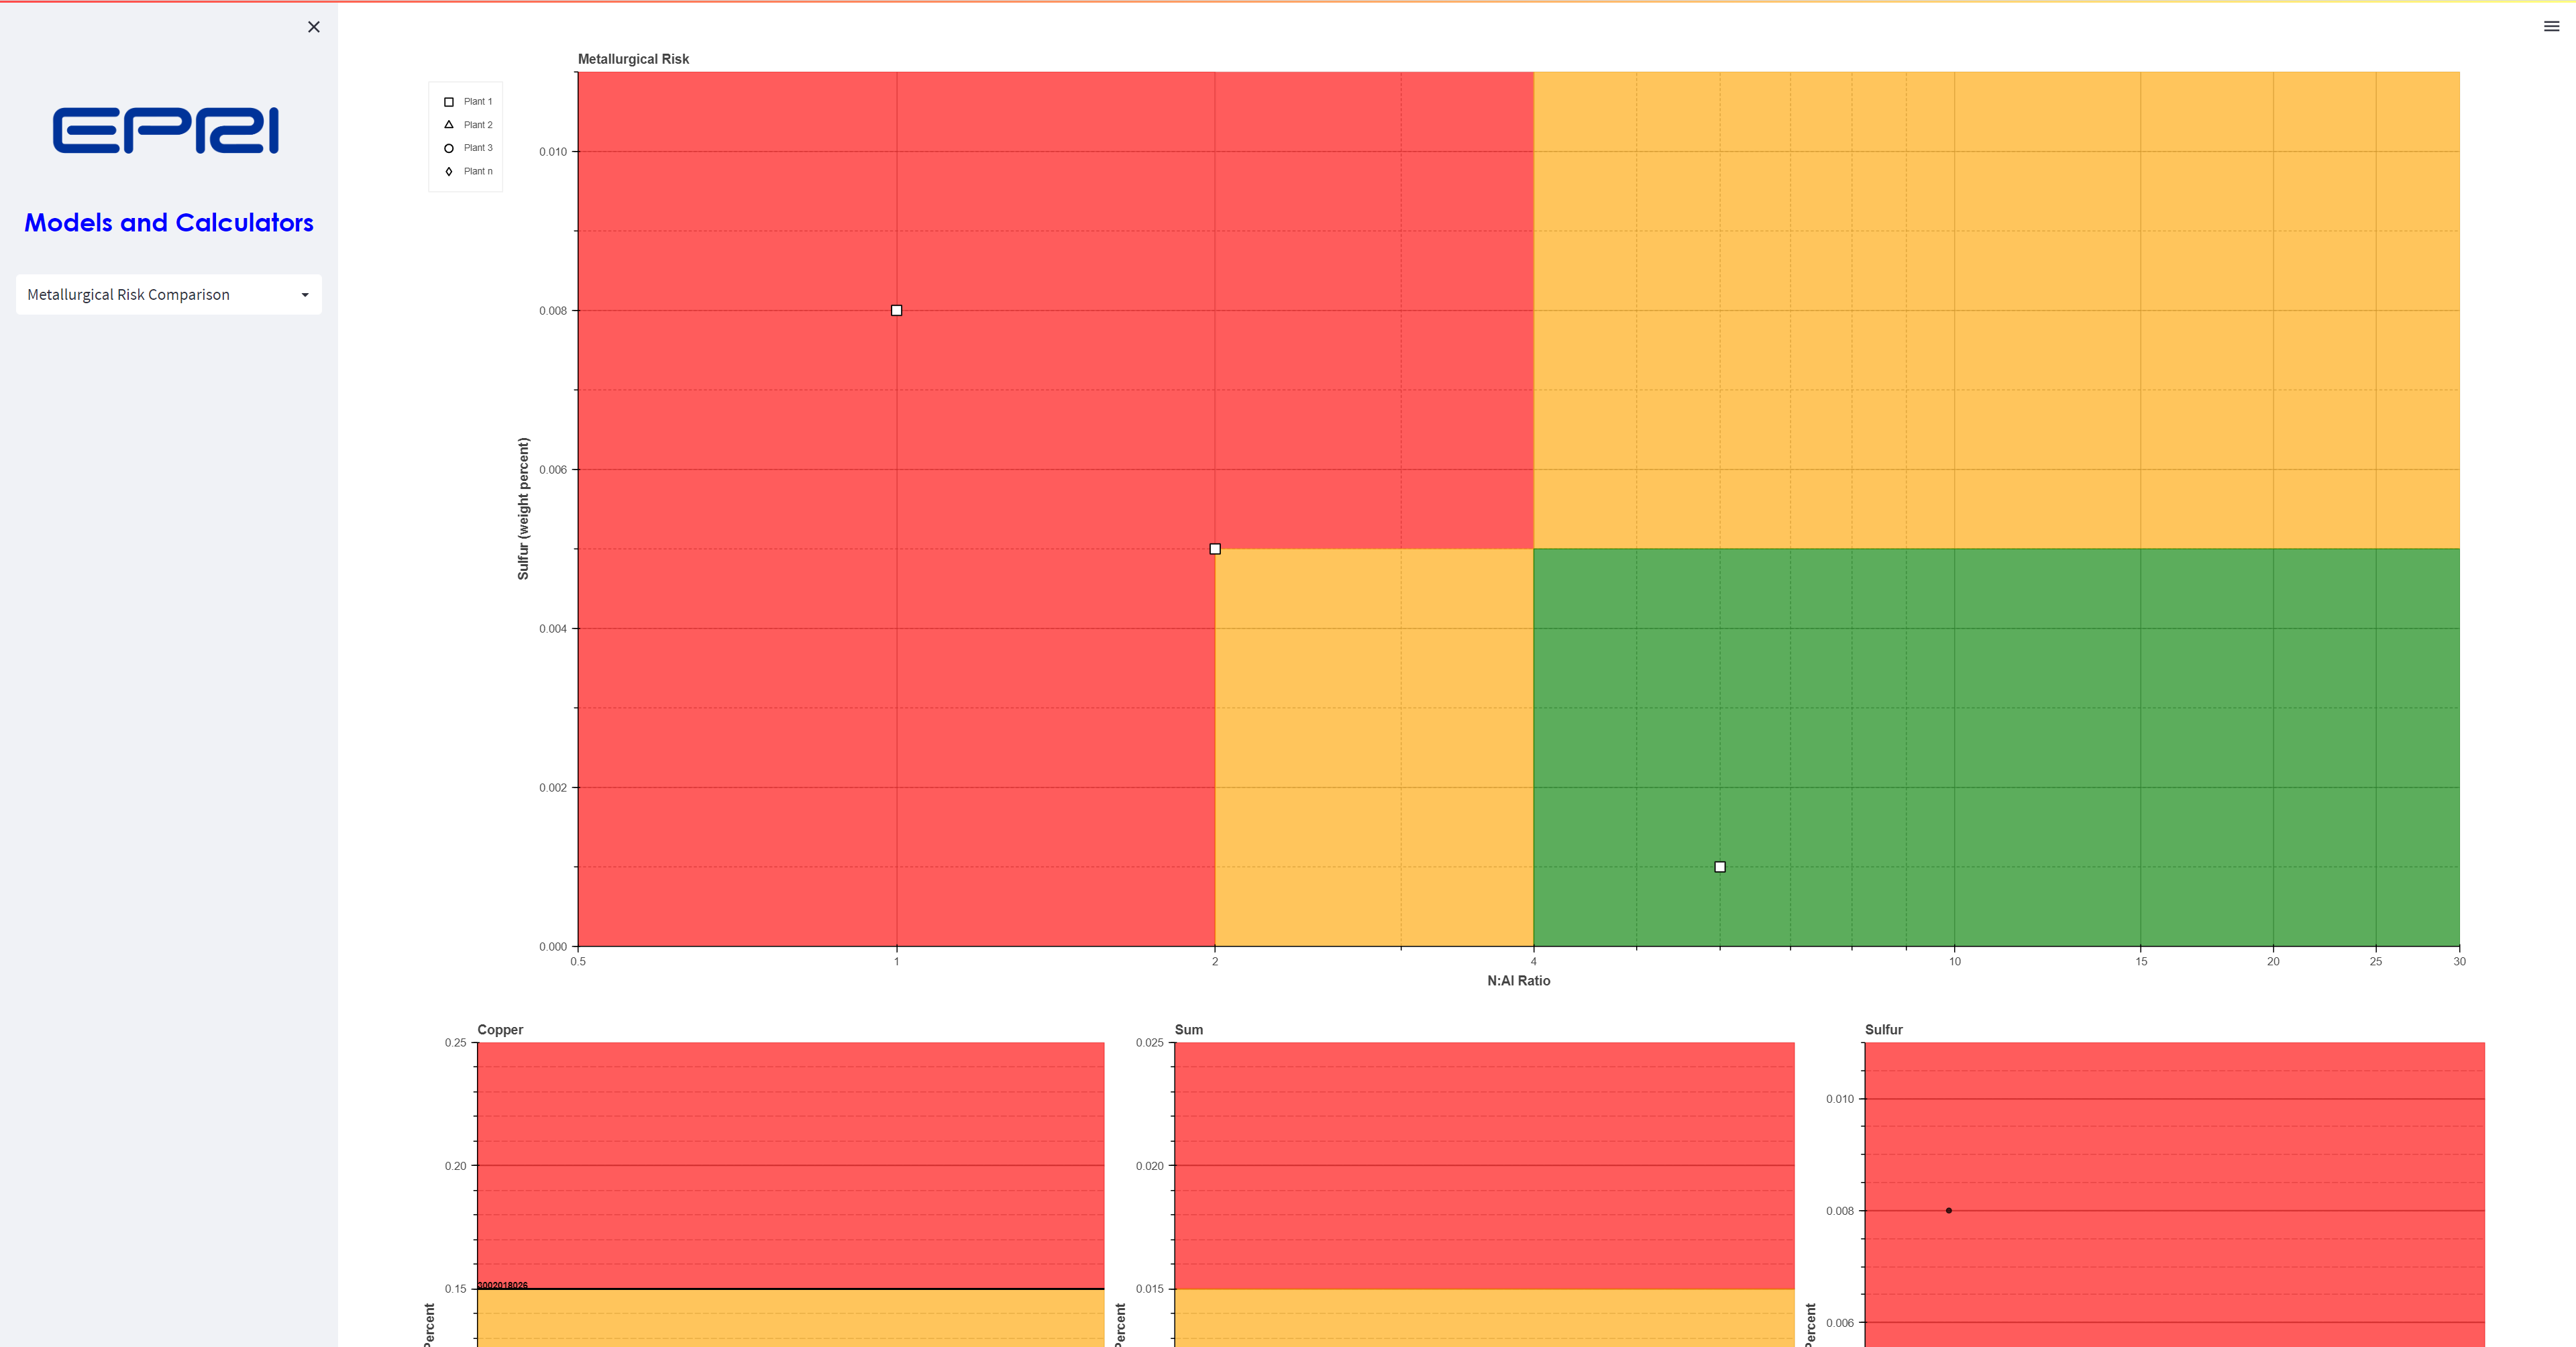Click the Plant 1 square legend marker

click(x=449, y=102)
